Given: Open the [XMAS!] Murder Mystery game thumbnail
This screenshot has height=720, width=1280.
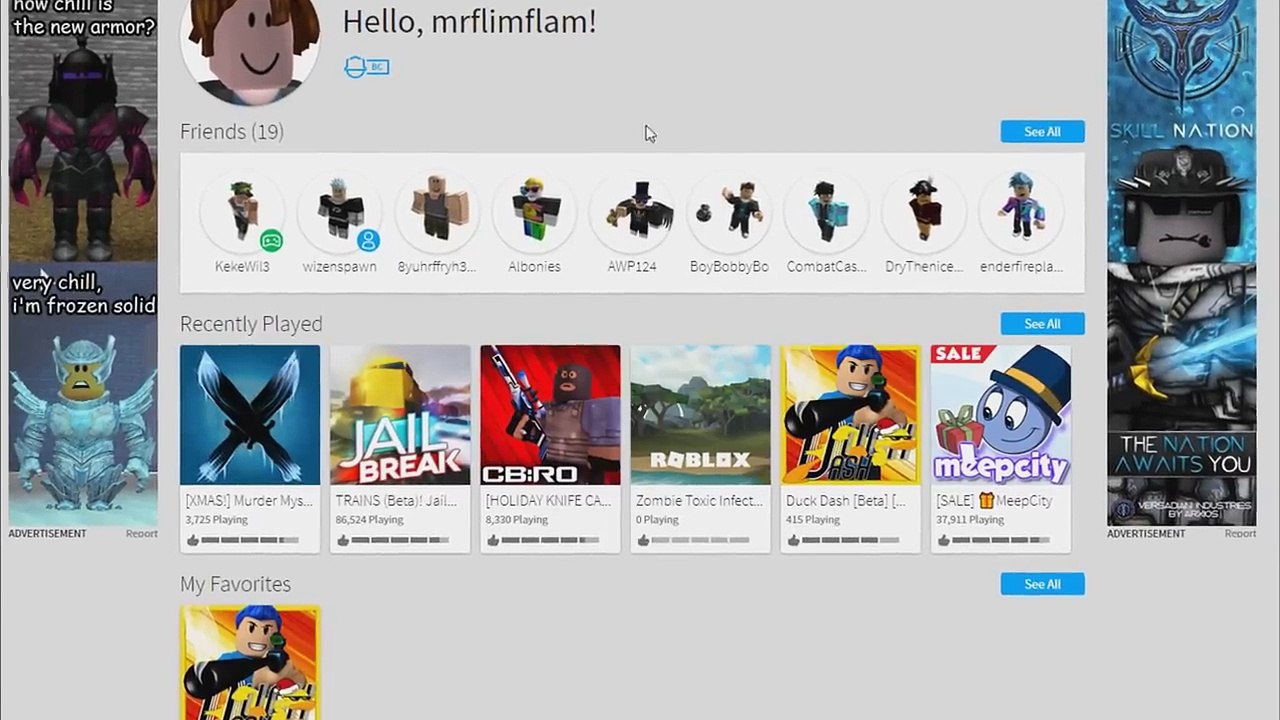Looking at the screenshot, I should (x=250, y=415).
